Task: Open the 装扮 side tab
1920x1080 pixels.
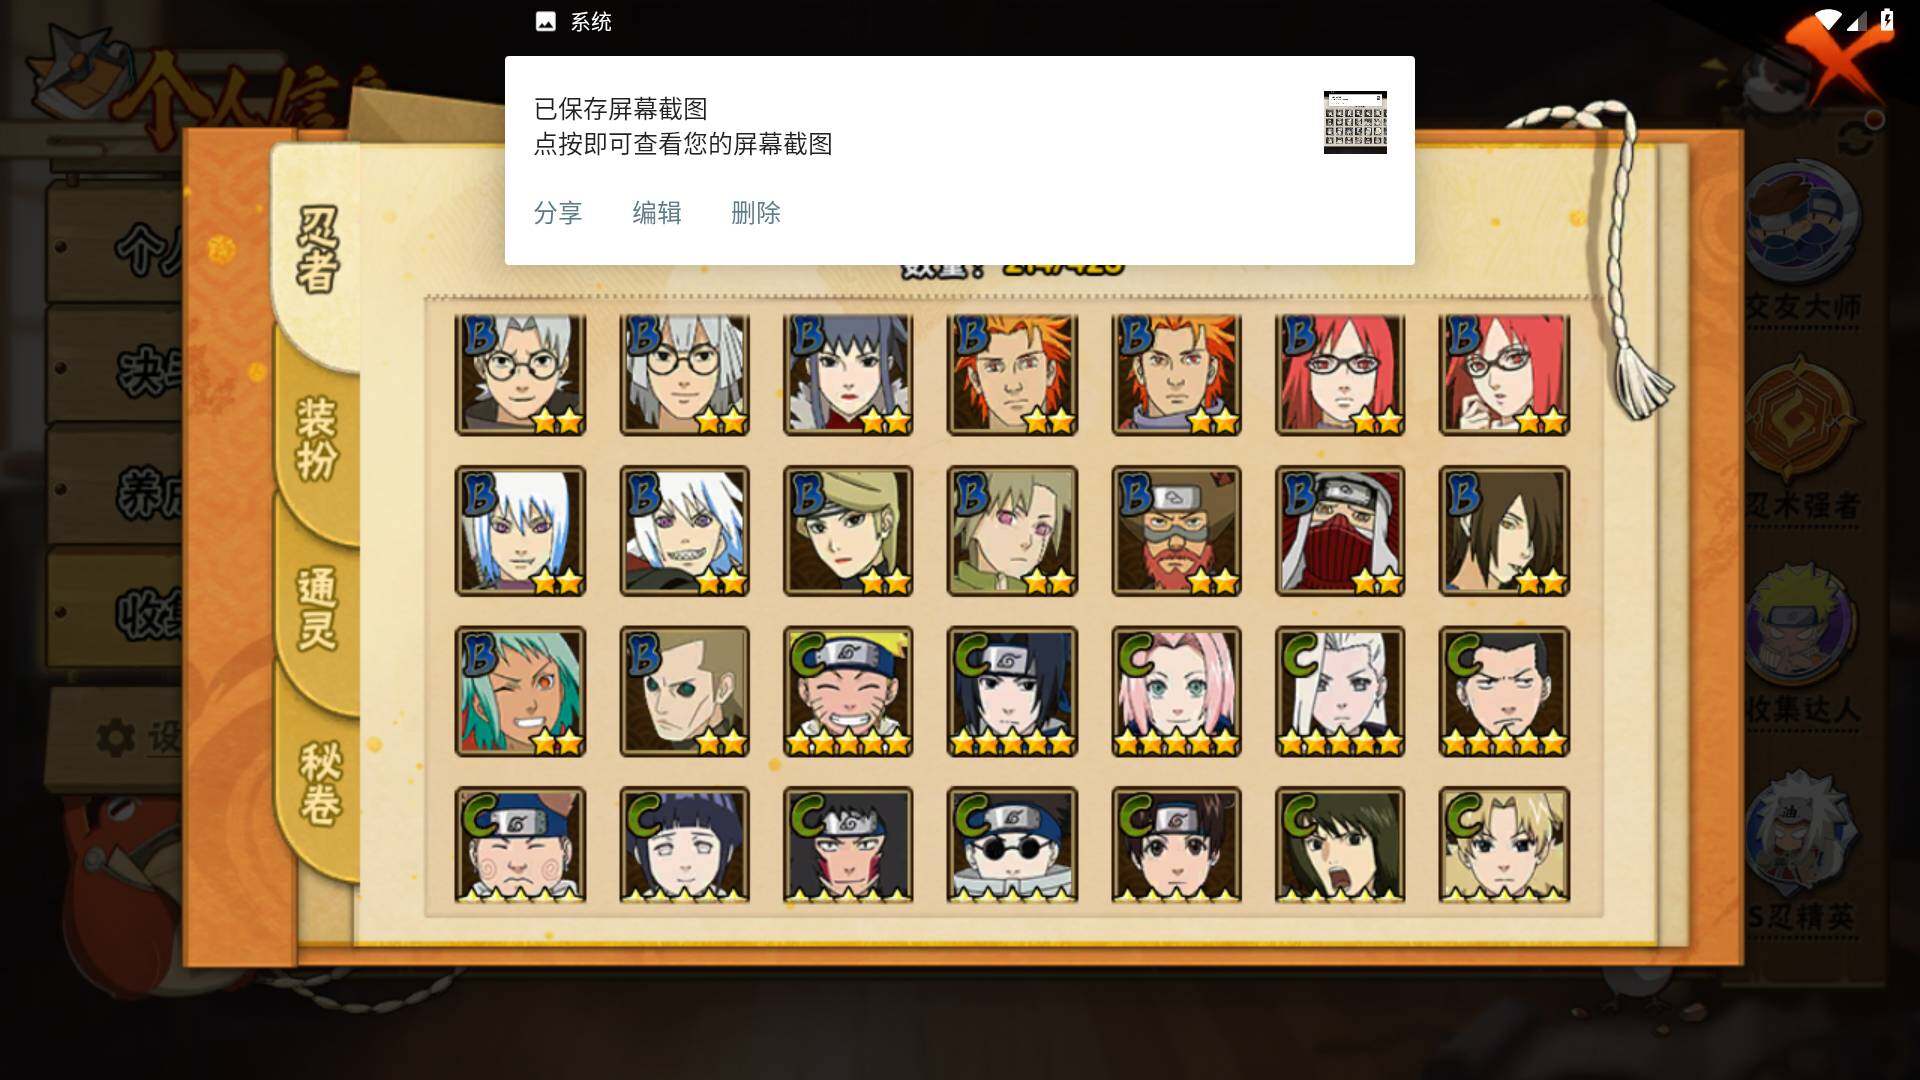Action: [317, 438]
